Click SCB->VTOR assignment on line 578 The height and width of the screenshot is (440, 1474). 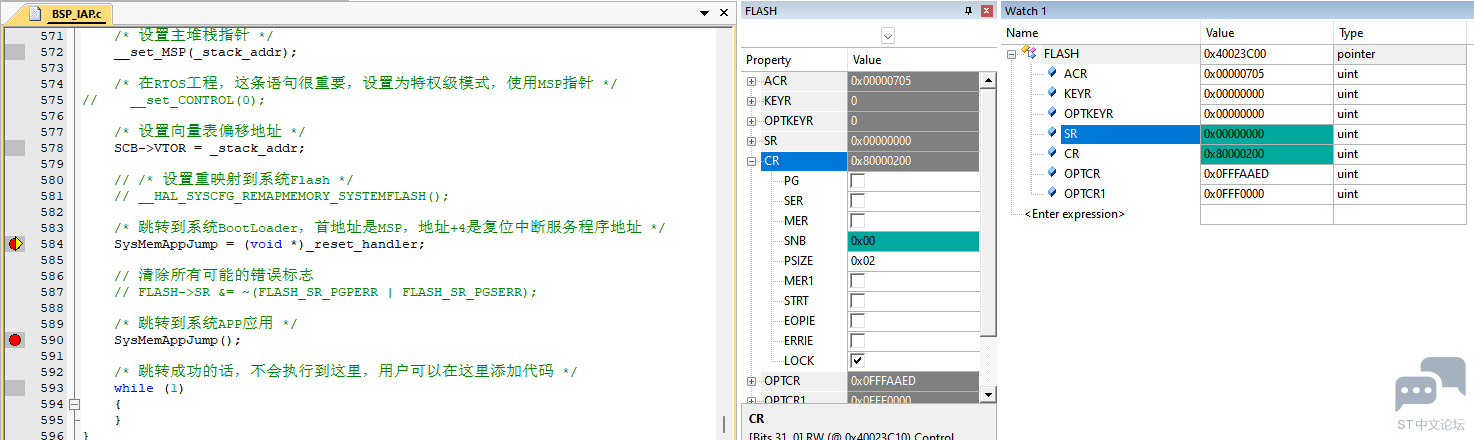click(x=209, y=148)
